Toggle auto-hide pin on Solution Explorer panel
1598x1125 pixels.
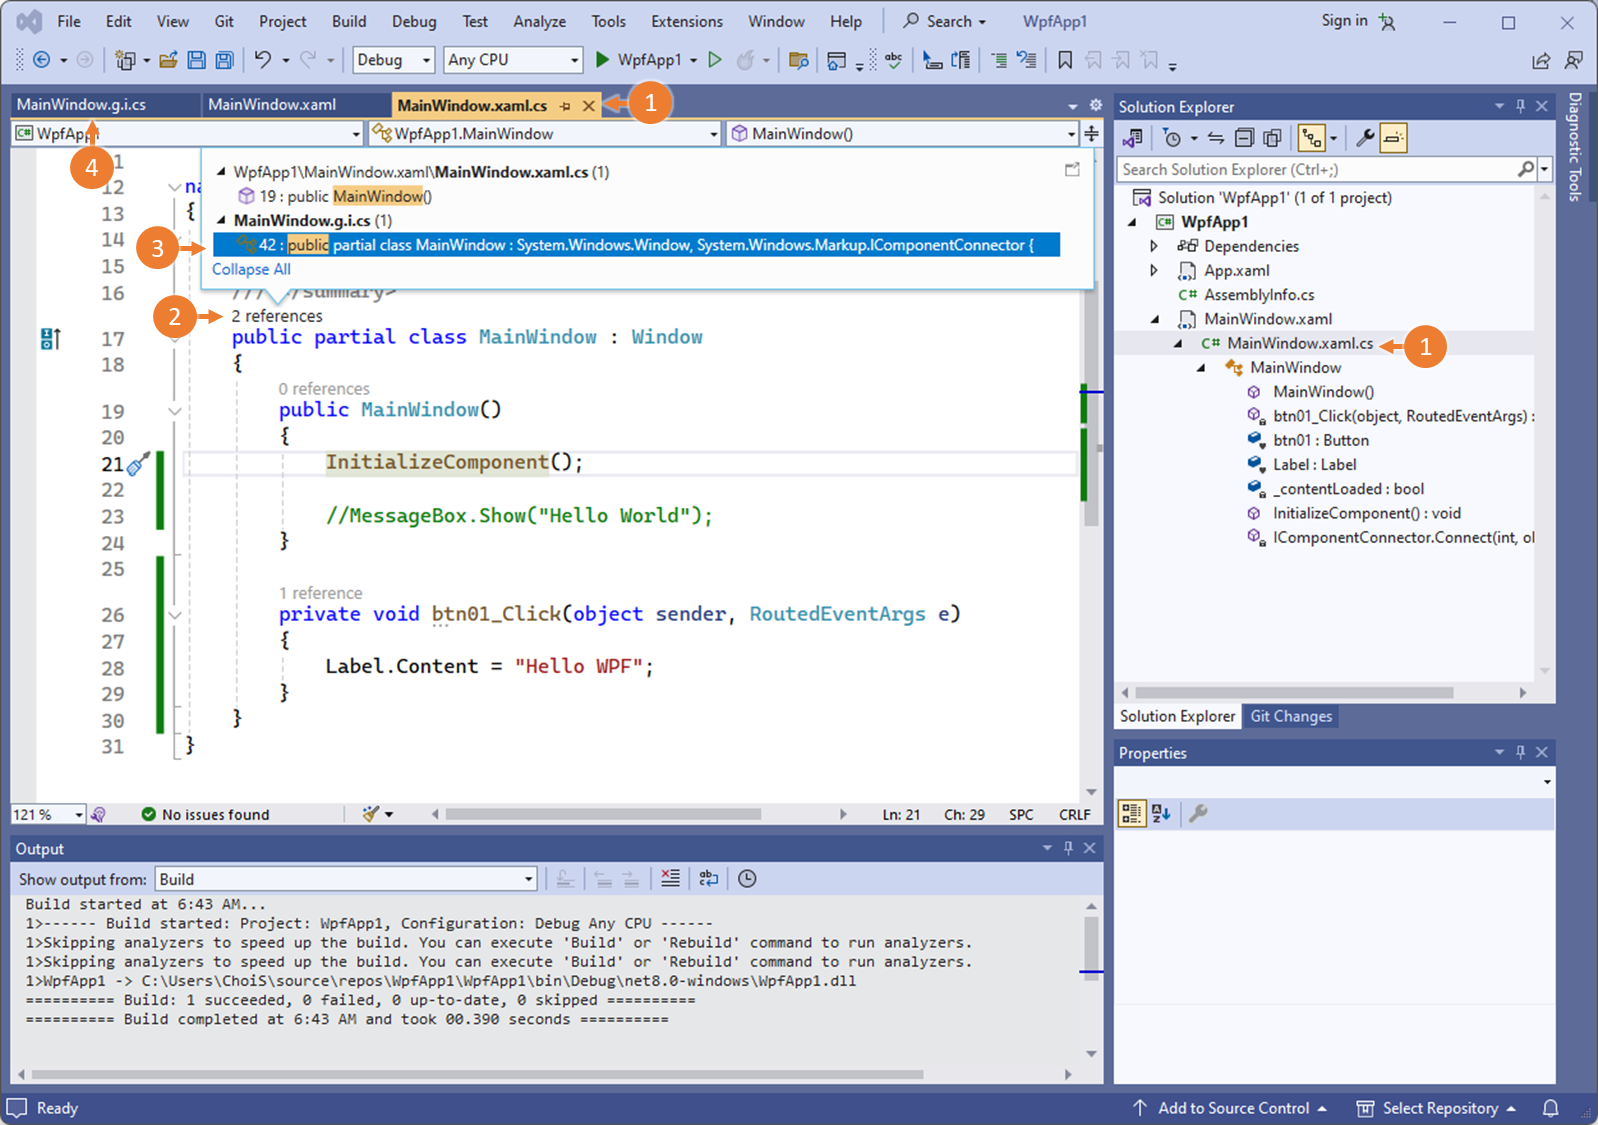coord(1520,106)
